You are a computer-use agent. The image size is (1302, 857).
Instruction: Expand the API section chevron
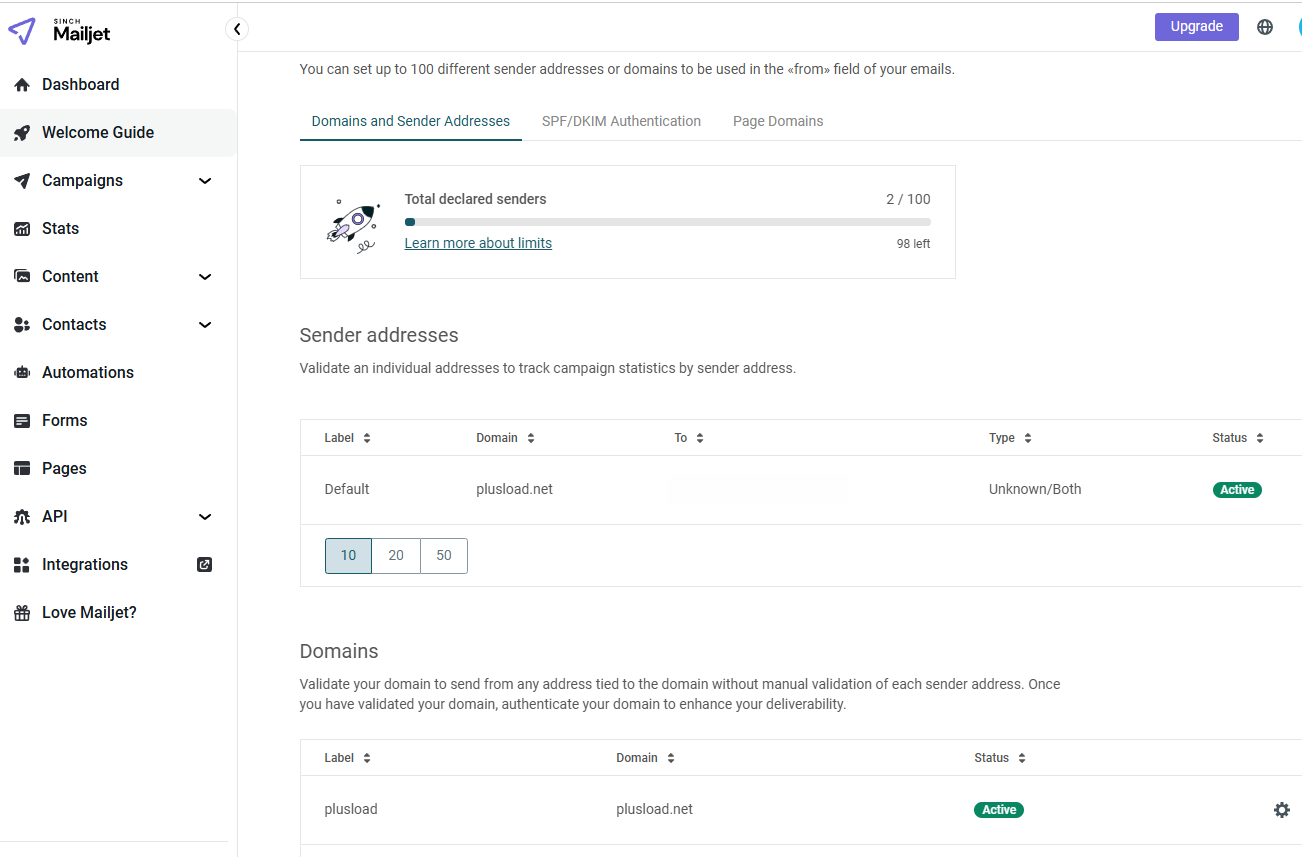pyautogui.click(x=205, y=517)
